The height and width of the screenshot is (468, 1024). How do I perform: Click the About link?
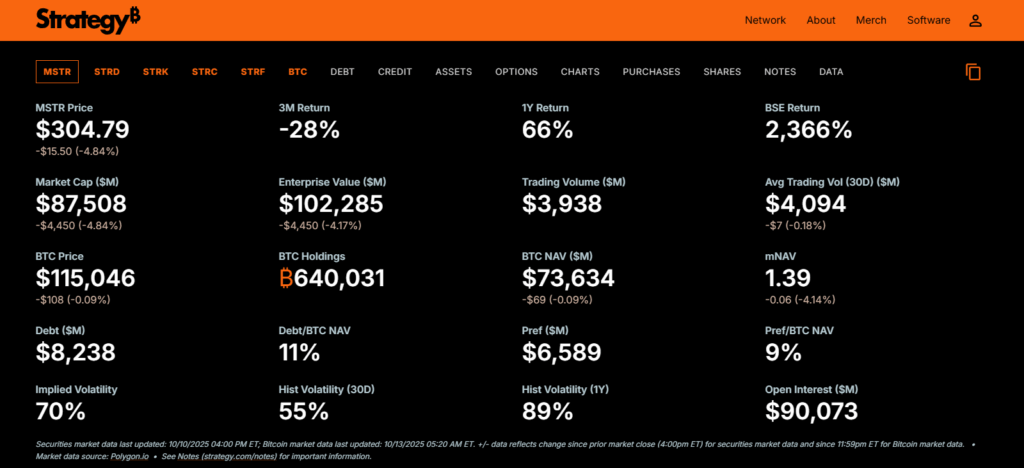tap(821, 20)
